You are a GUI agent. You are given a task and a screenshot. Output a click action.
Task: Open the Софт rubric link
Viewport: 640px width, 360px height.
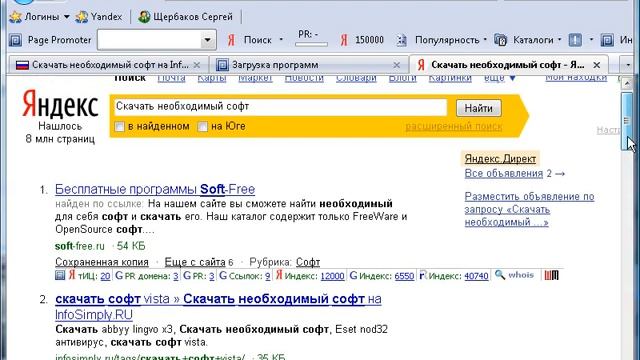click(308, 262)
